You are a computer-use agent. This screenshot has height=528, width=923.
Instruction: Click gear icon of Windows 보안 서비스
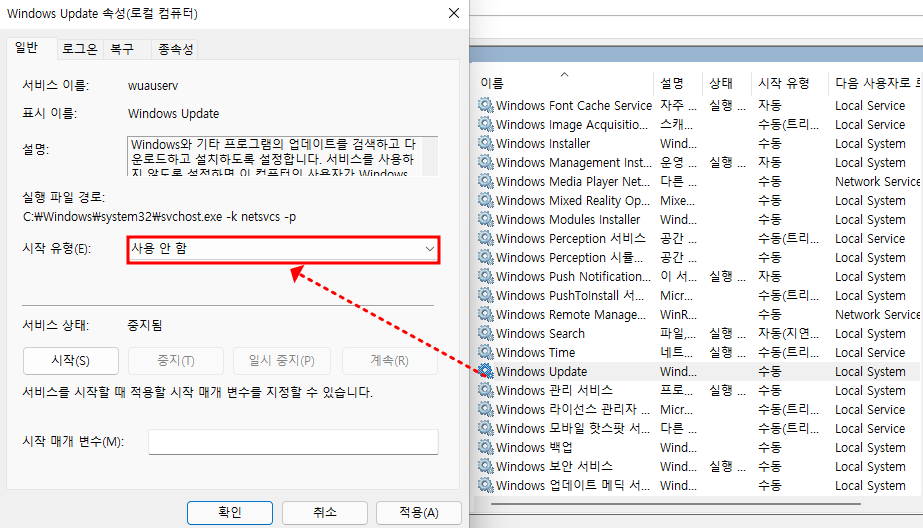(x=486, y=466)
